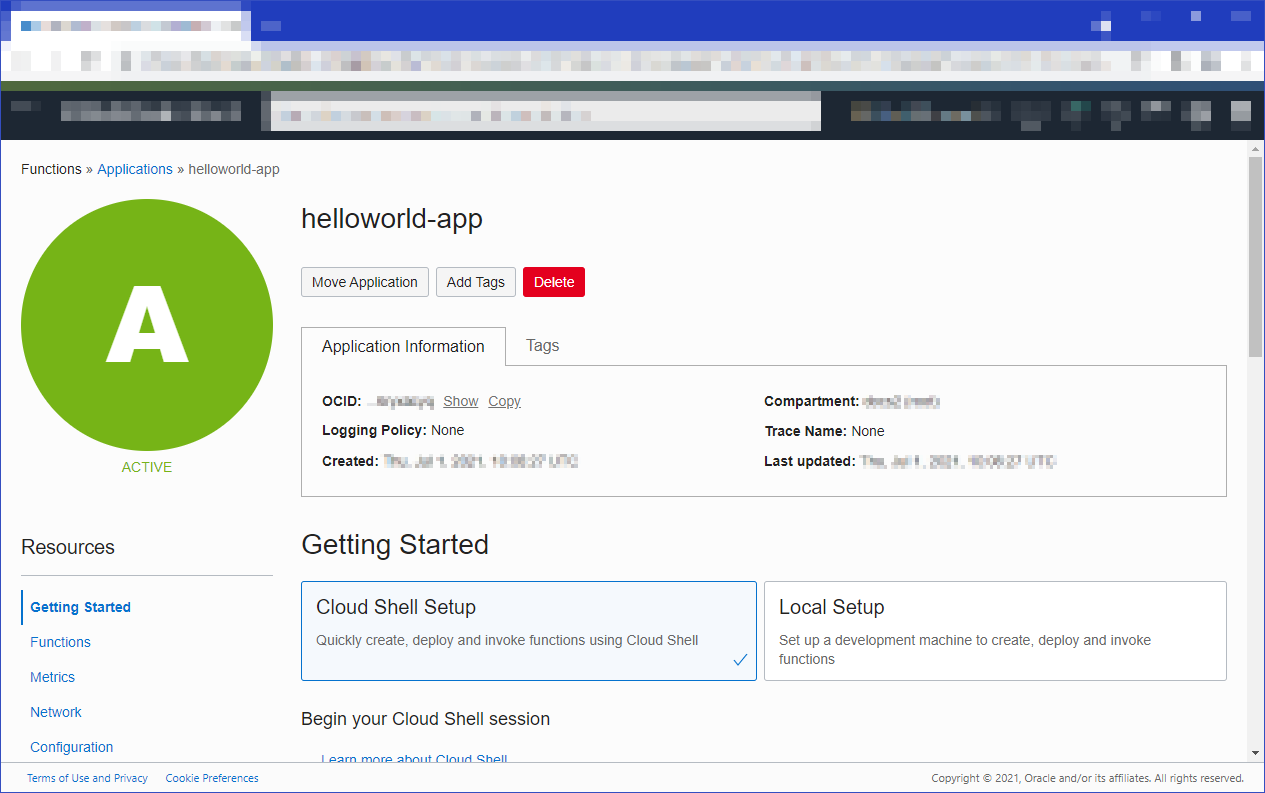
Task: Delete the helloworld-app application
Action: tap(553, 282)
